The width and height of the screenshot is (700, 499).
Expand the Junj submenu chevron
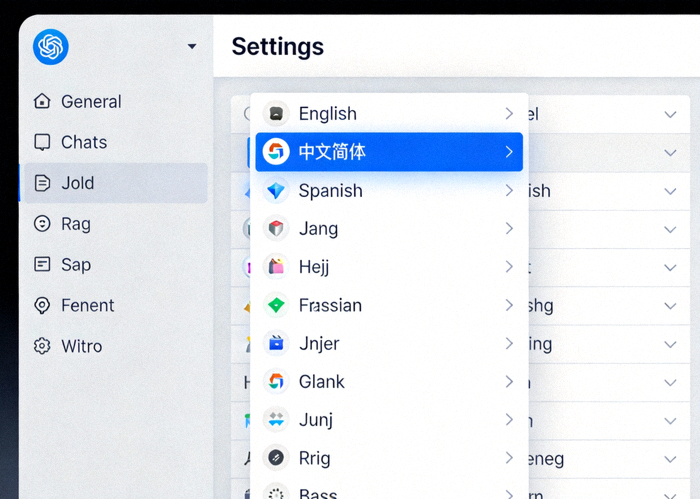(x=509, y=420)
